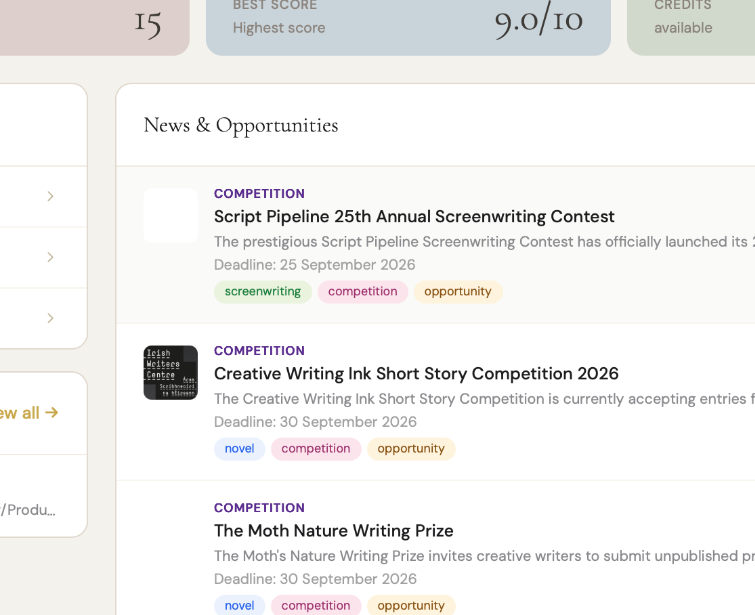The height and width of the screenshot is (615, 755).
Task: Click the 'Highest score' caption
Action: point(279,28)
